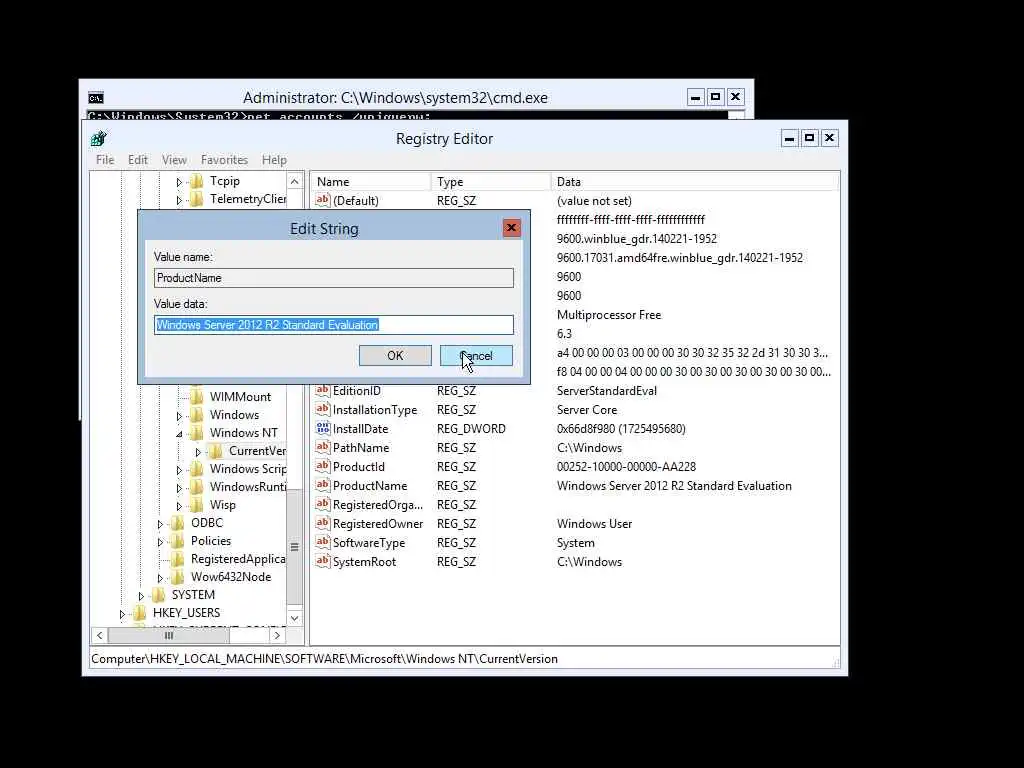Open the File menu
Image resolution: width=1024 pixels, height=768 pixels.
click(104, 159)
